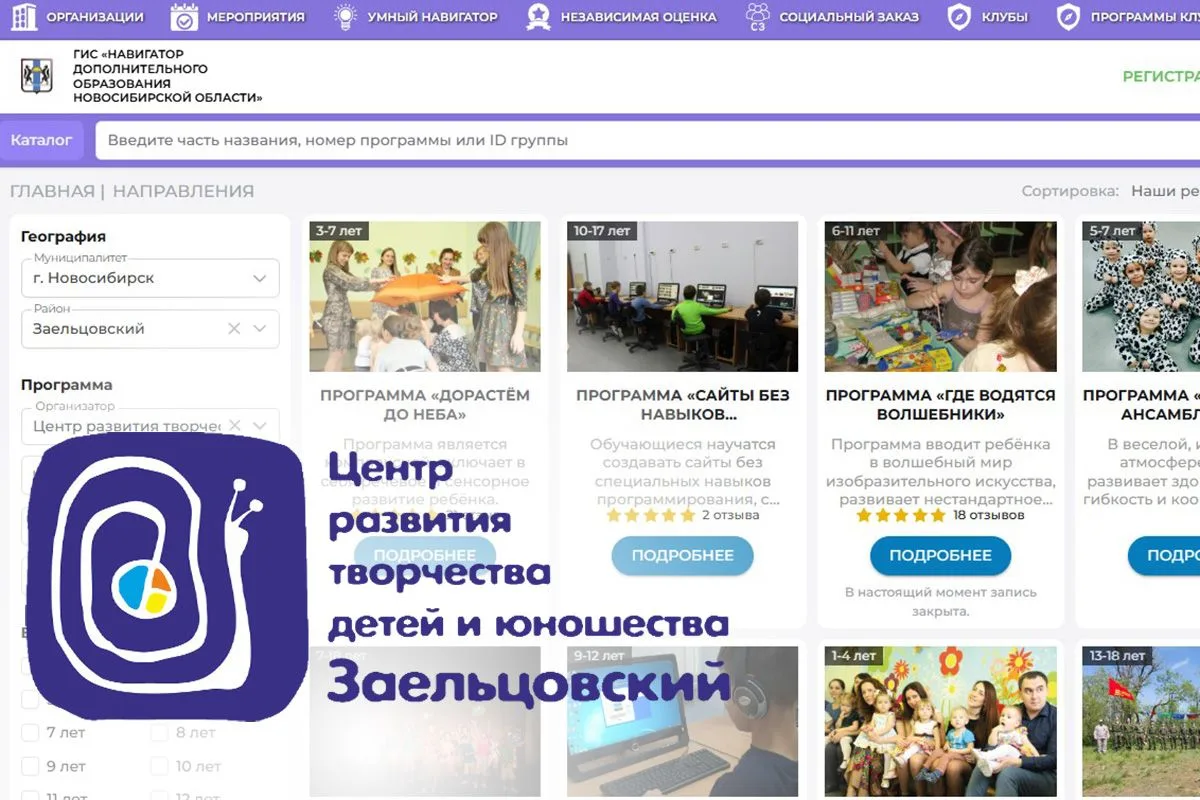Tick the 7 лет age checkbox

30,732
